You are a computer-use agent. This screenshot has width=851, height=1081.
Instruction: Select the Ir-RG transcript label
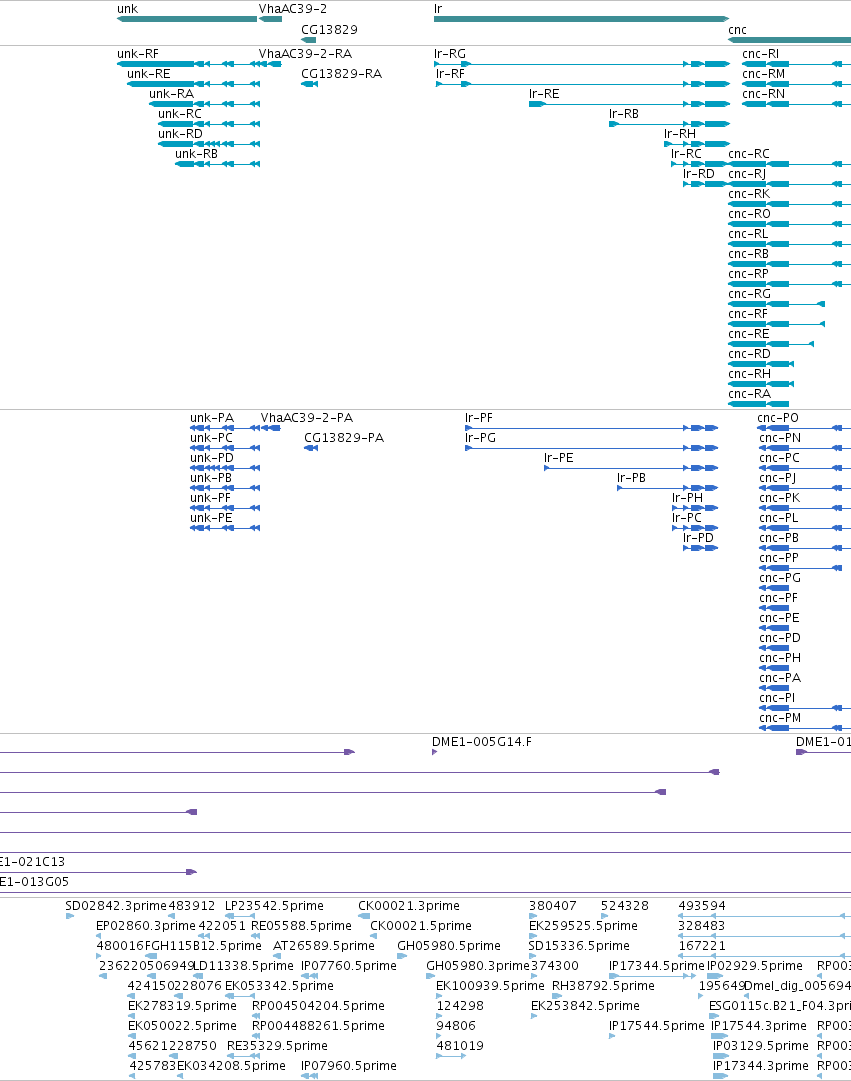click(x=450, y=54)
